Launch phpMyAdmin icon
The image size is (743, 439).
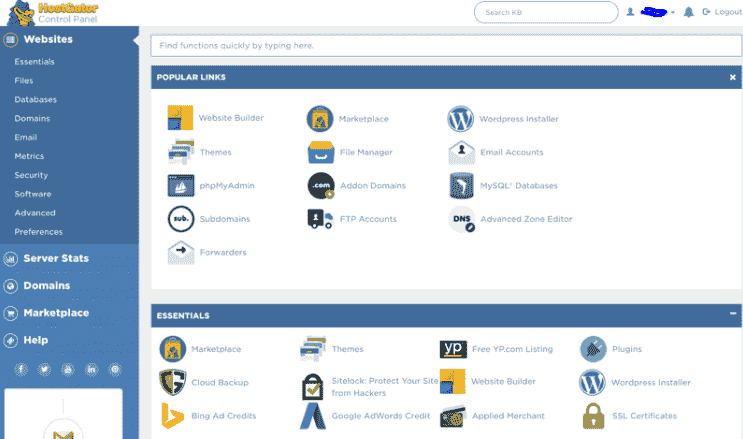click(181, 185)
